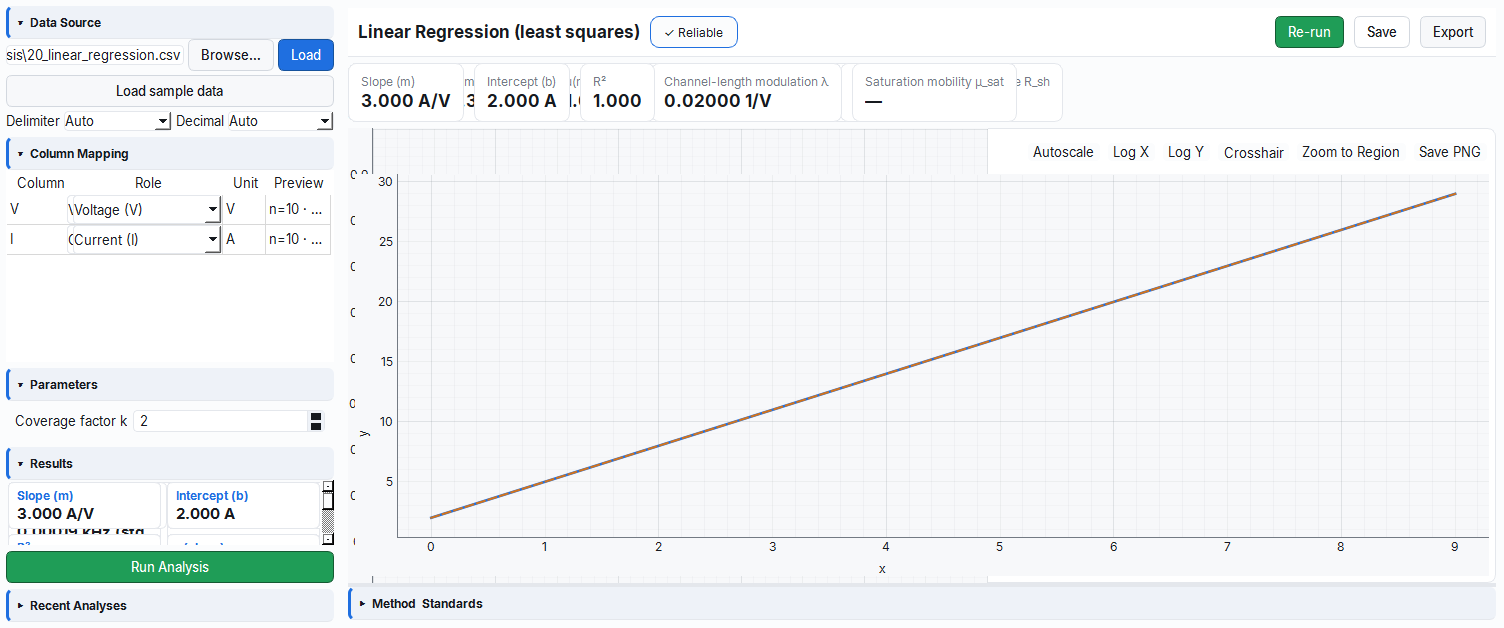Screen dimensions: 1504x628
Task: Click Load sample data
Action: click(x=170, y=91)
